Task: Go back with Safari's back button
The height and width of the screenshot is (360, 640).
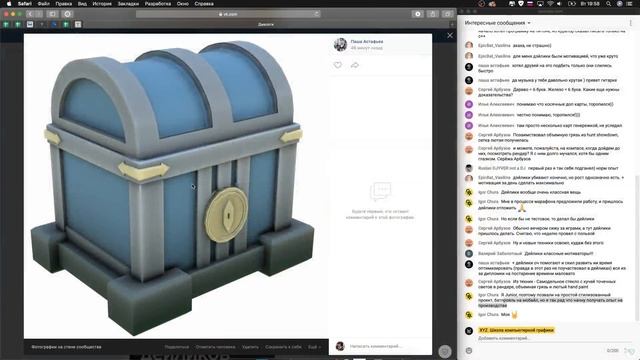Action: [x=30, y=14]
